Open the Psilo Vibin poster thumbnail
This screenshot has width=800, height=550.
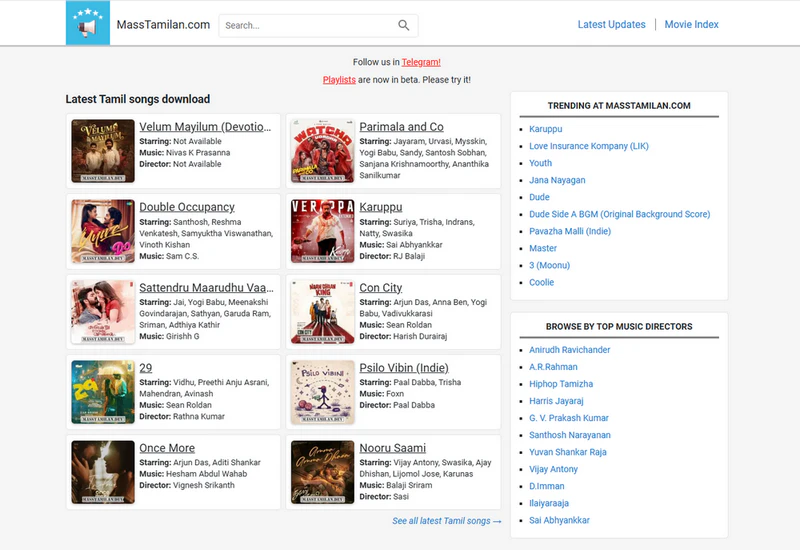tap(322, 392)
